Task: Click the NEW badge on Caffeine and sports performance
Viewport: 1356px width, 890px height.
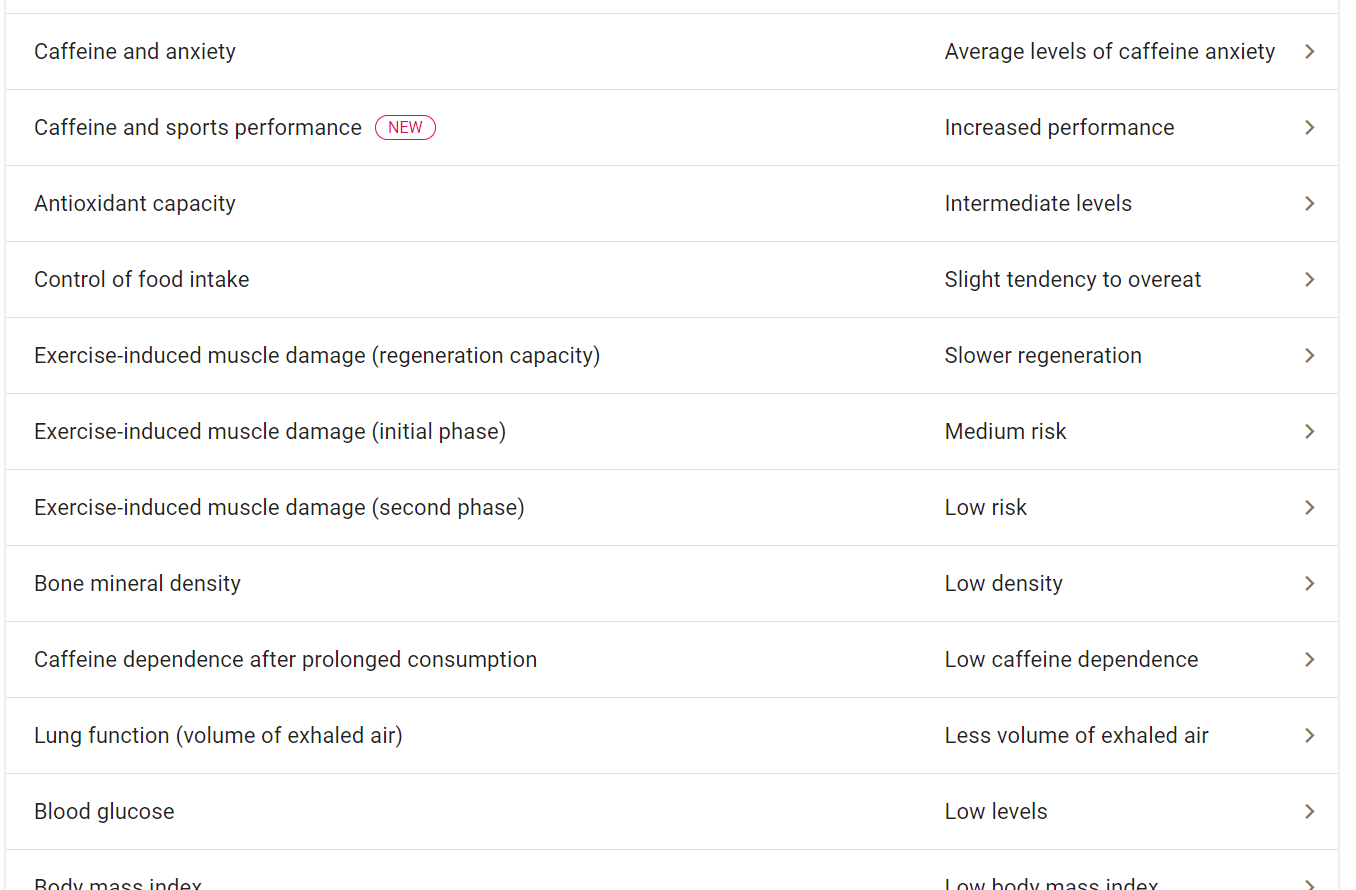Action: (x=405, y=128)
